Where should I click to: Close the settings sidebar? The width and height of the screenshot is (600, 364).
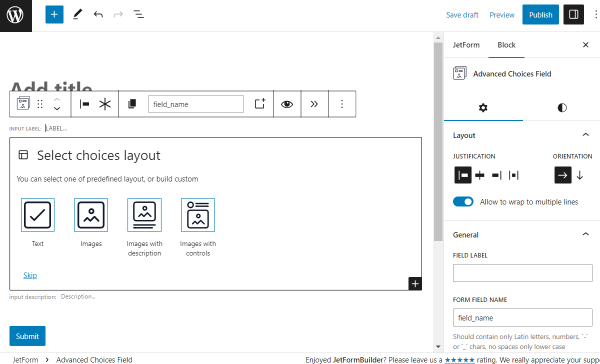585,45
